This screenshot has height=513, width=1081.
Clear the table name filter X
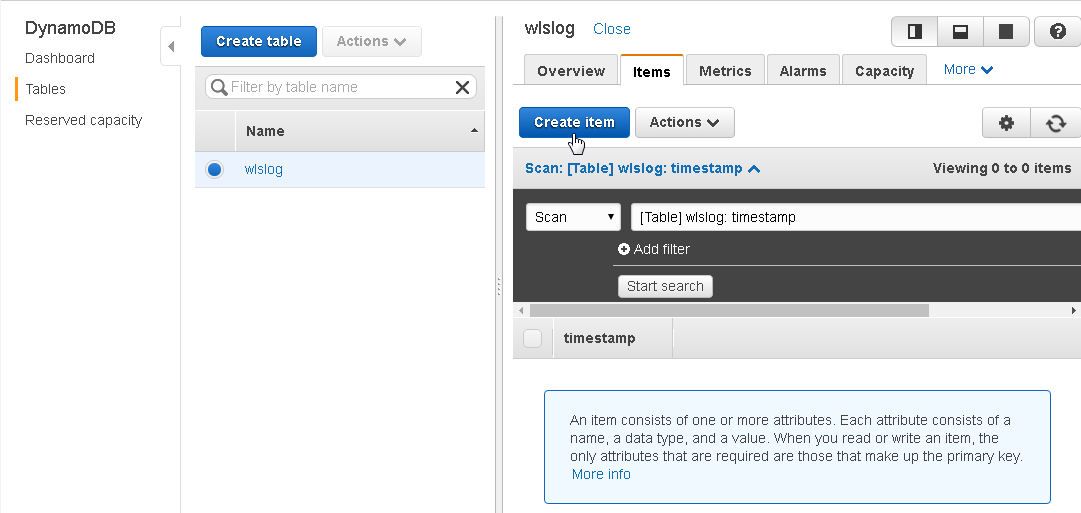tap(462, 88)
